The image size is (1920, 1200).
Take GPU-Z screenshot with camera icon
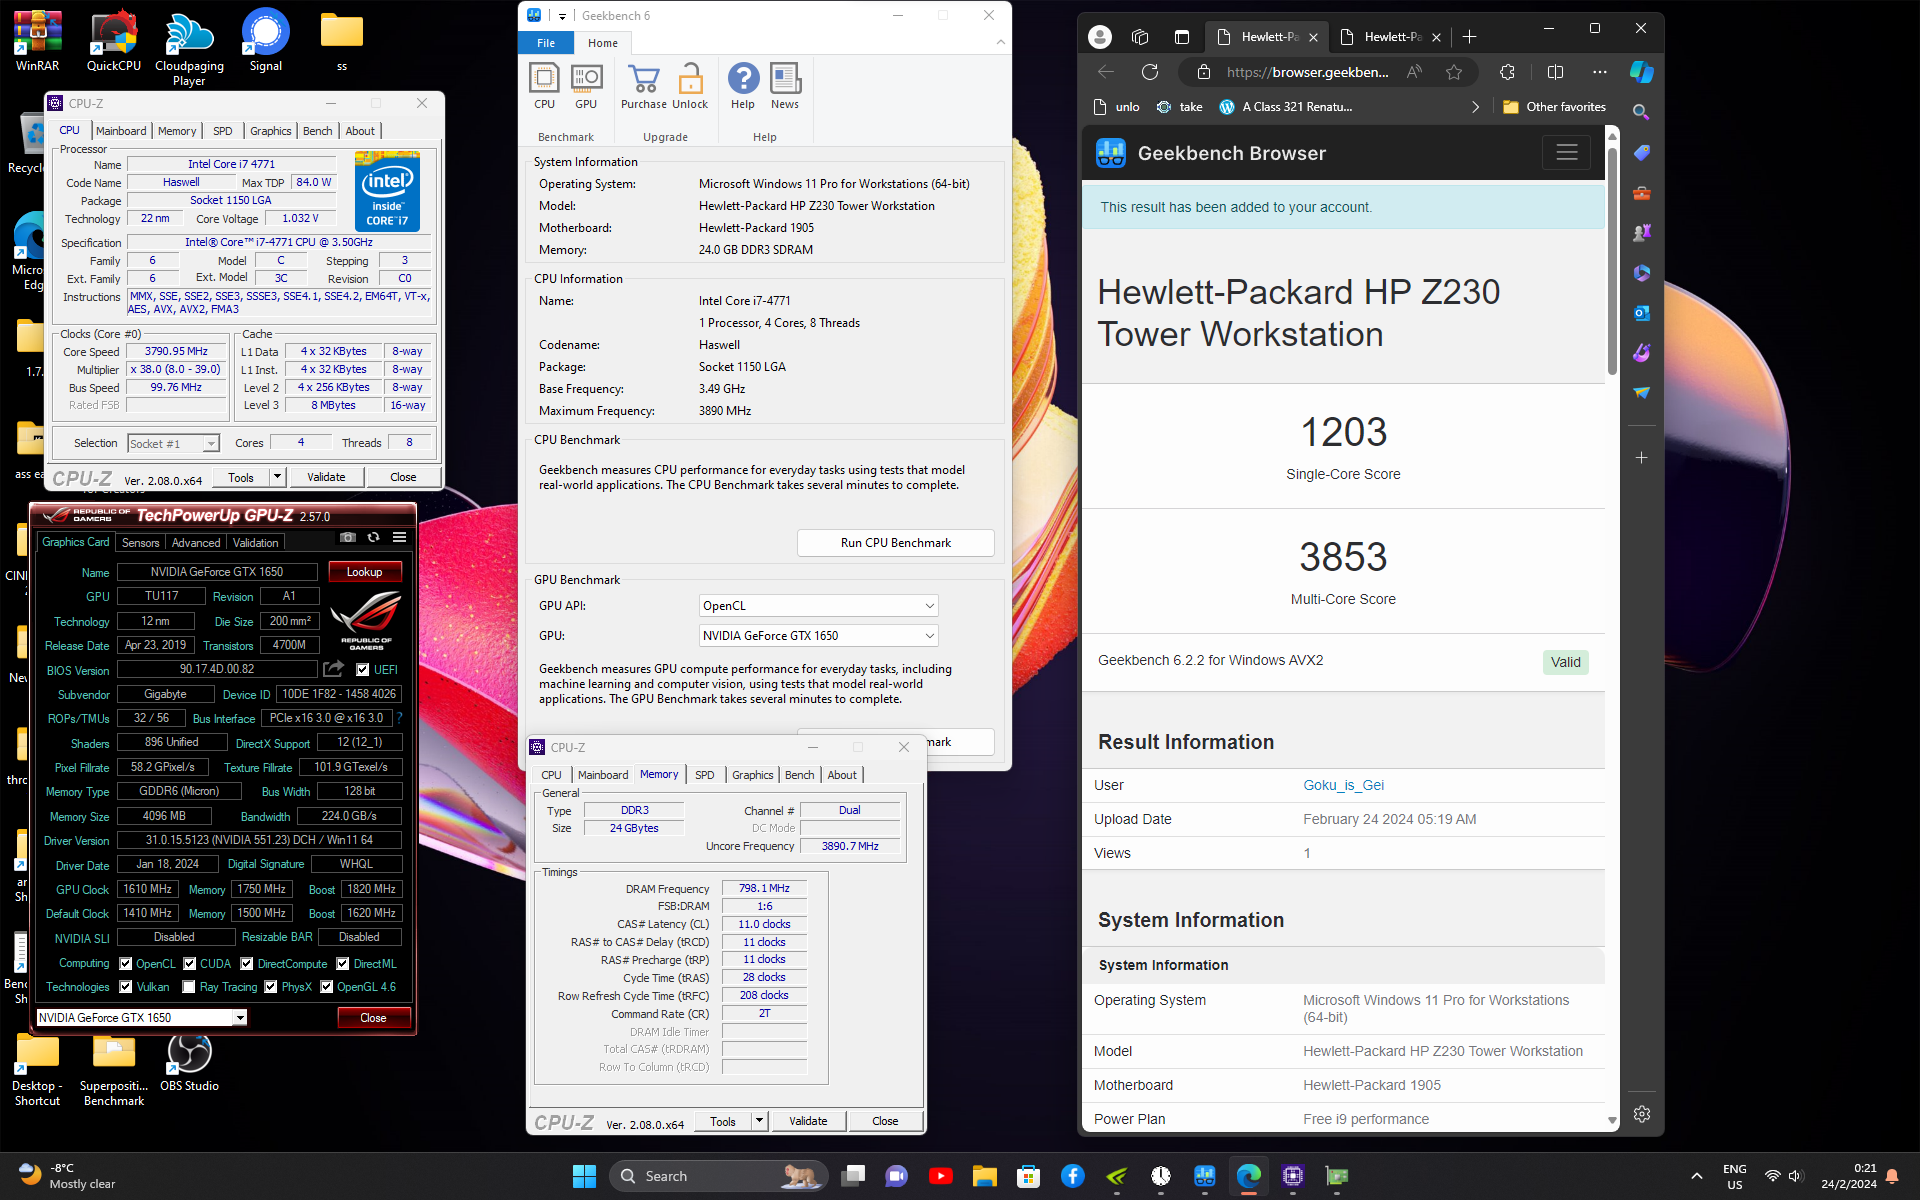347,537
